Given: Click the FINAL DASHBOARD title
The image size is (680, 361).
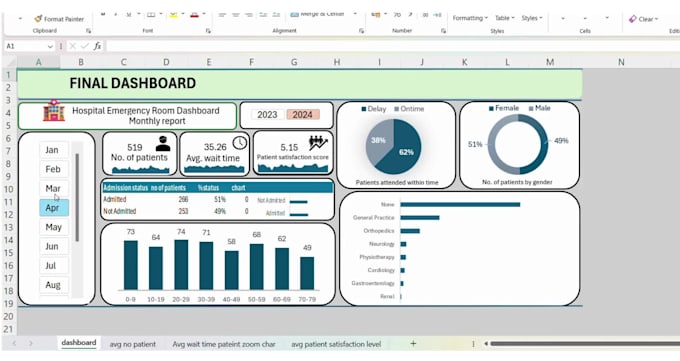Looking at the screenshot, I should [133, 83].
